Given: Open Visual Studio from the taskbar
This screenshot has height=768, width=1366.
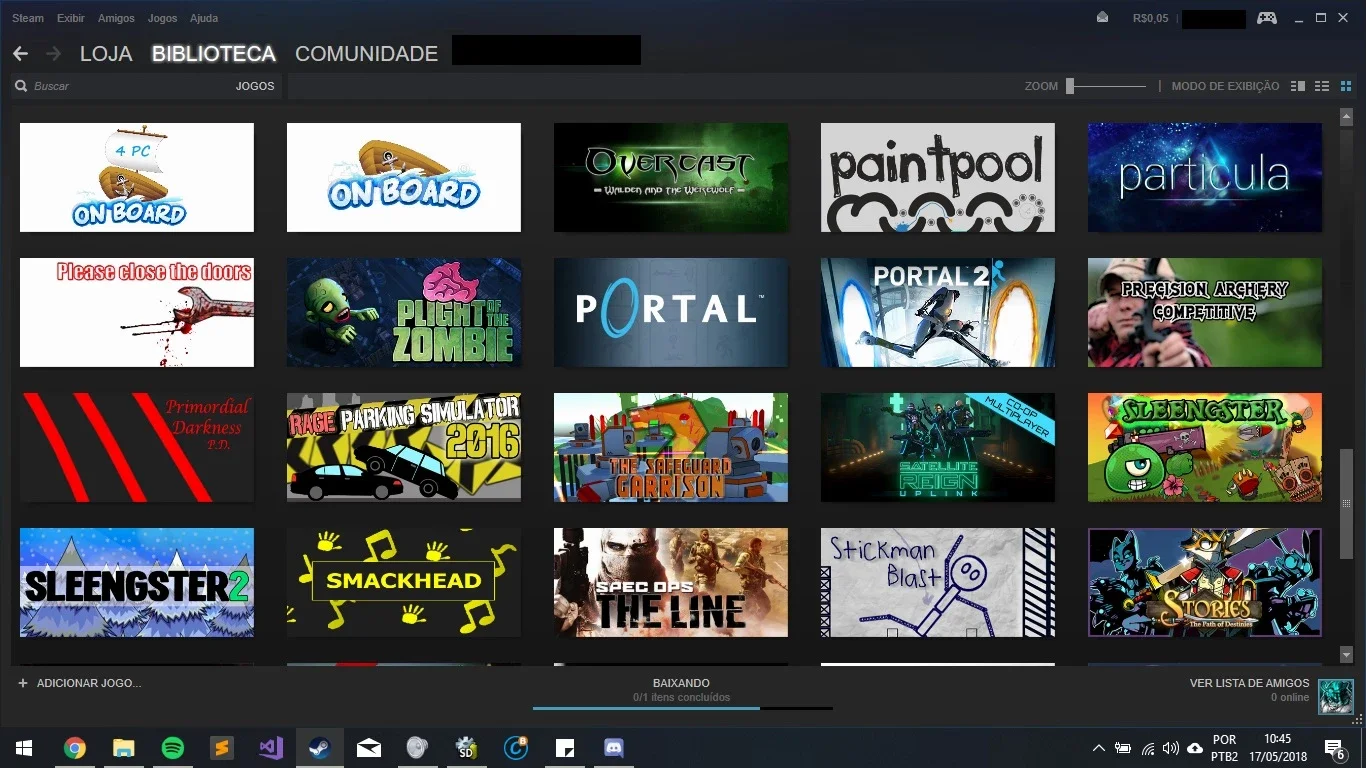Looking at the screenshot, I should click(x=270, y=748).
